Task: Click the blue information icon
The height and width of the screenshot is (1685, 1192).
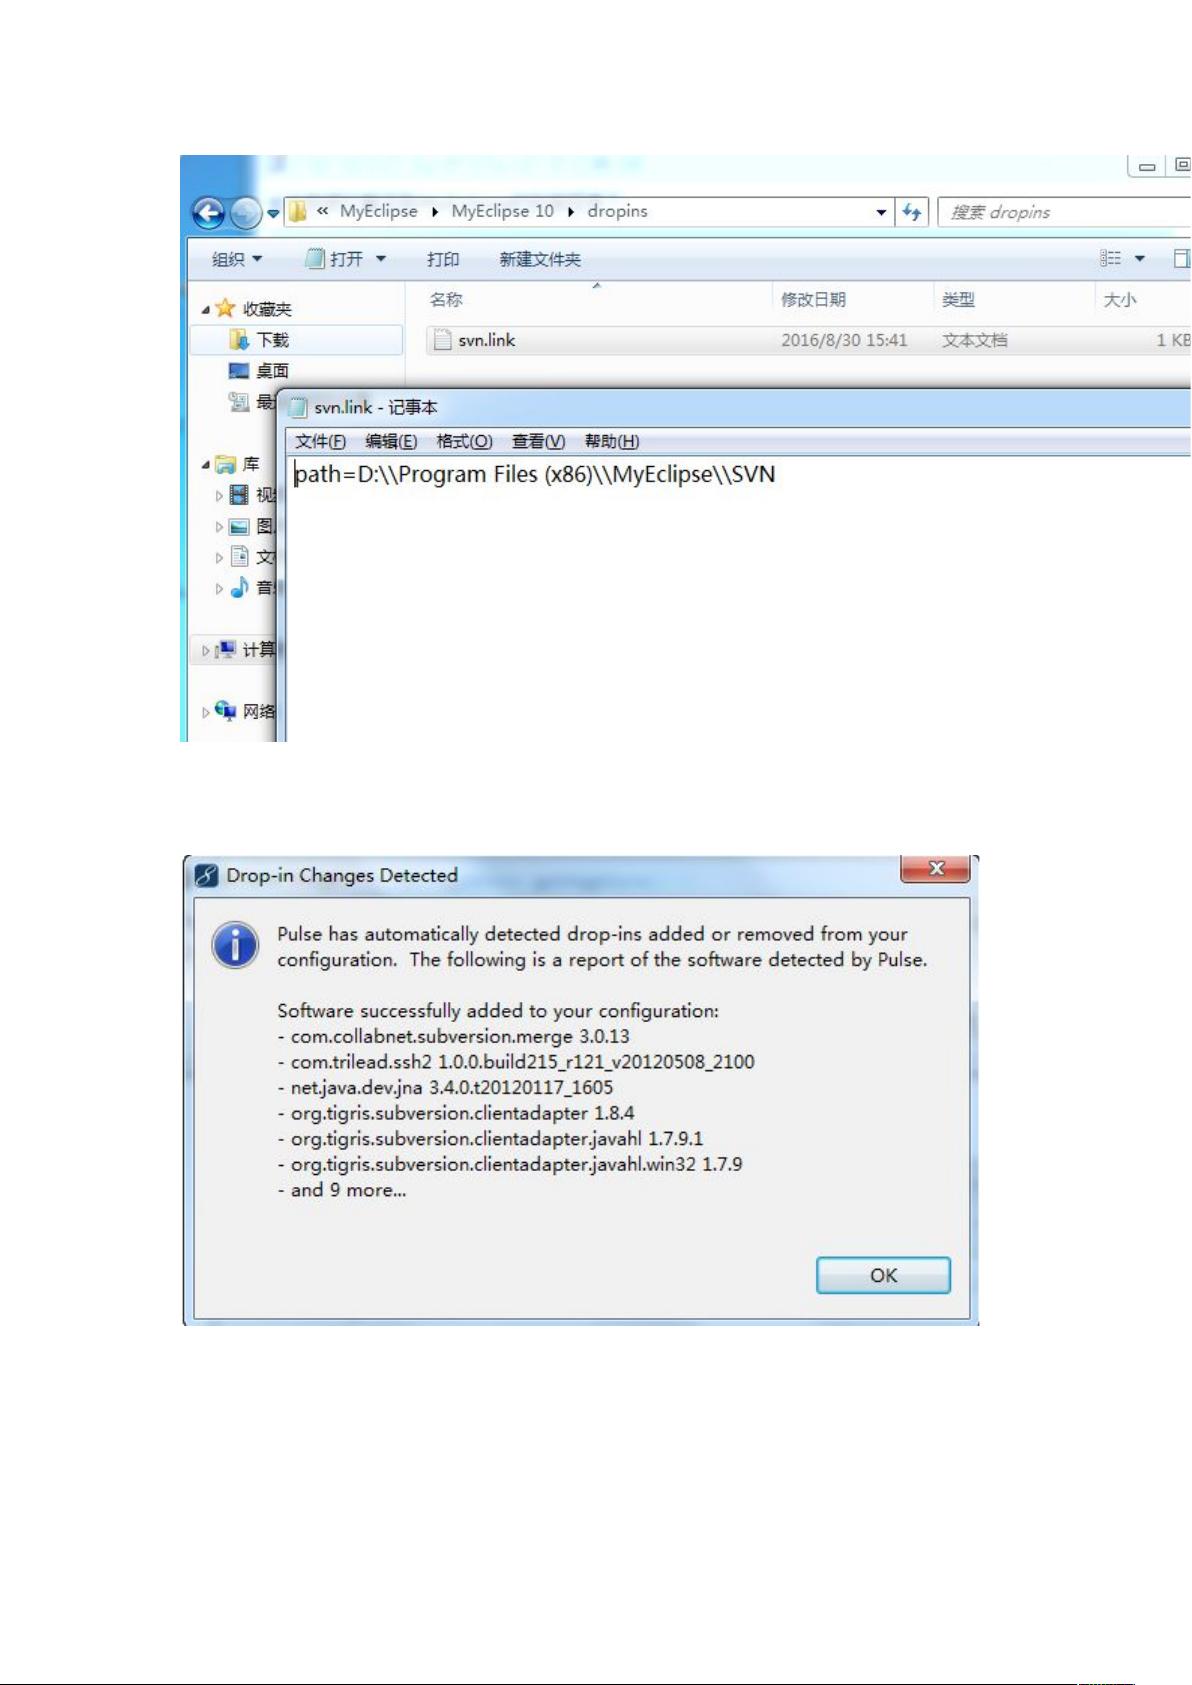Action: 235,945
